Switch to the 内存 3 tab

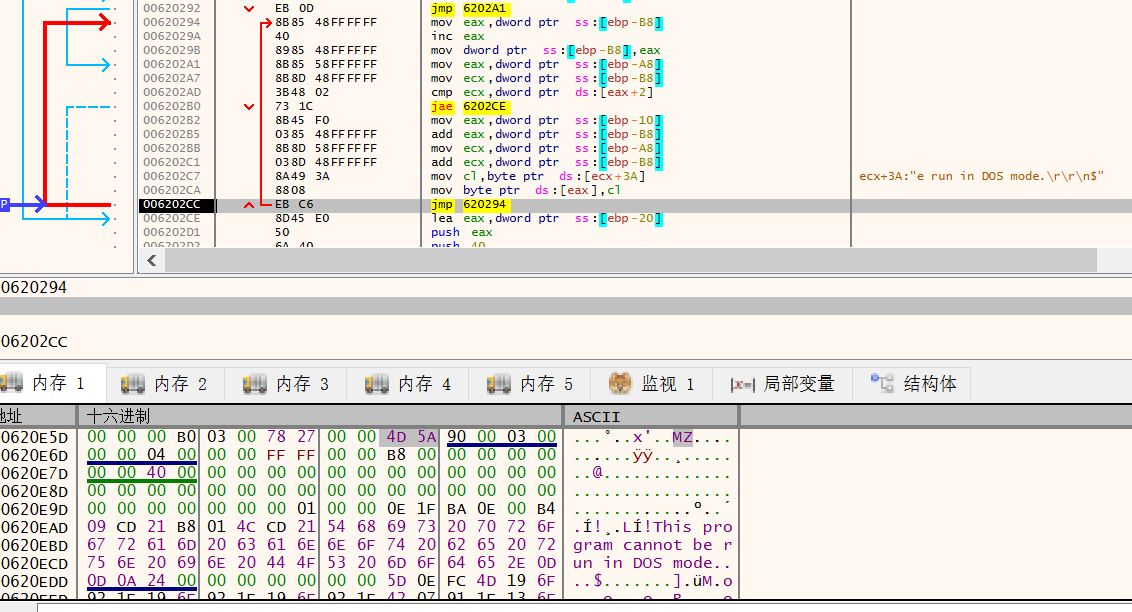[287, 383]
